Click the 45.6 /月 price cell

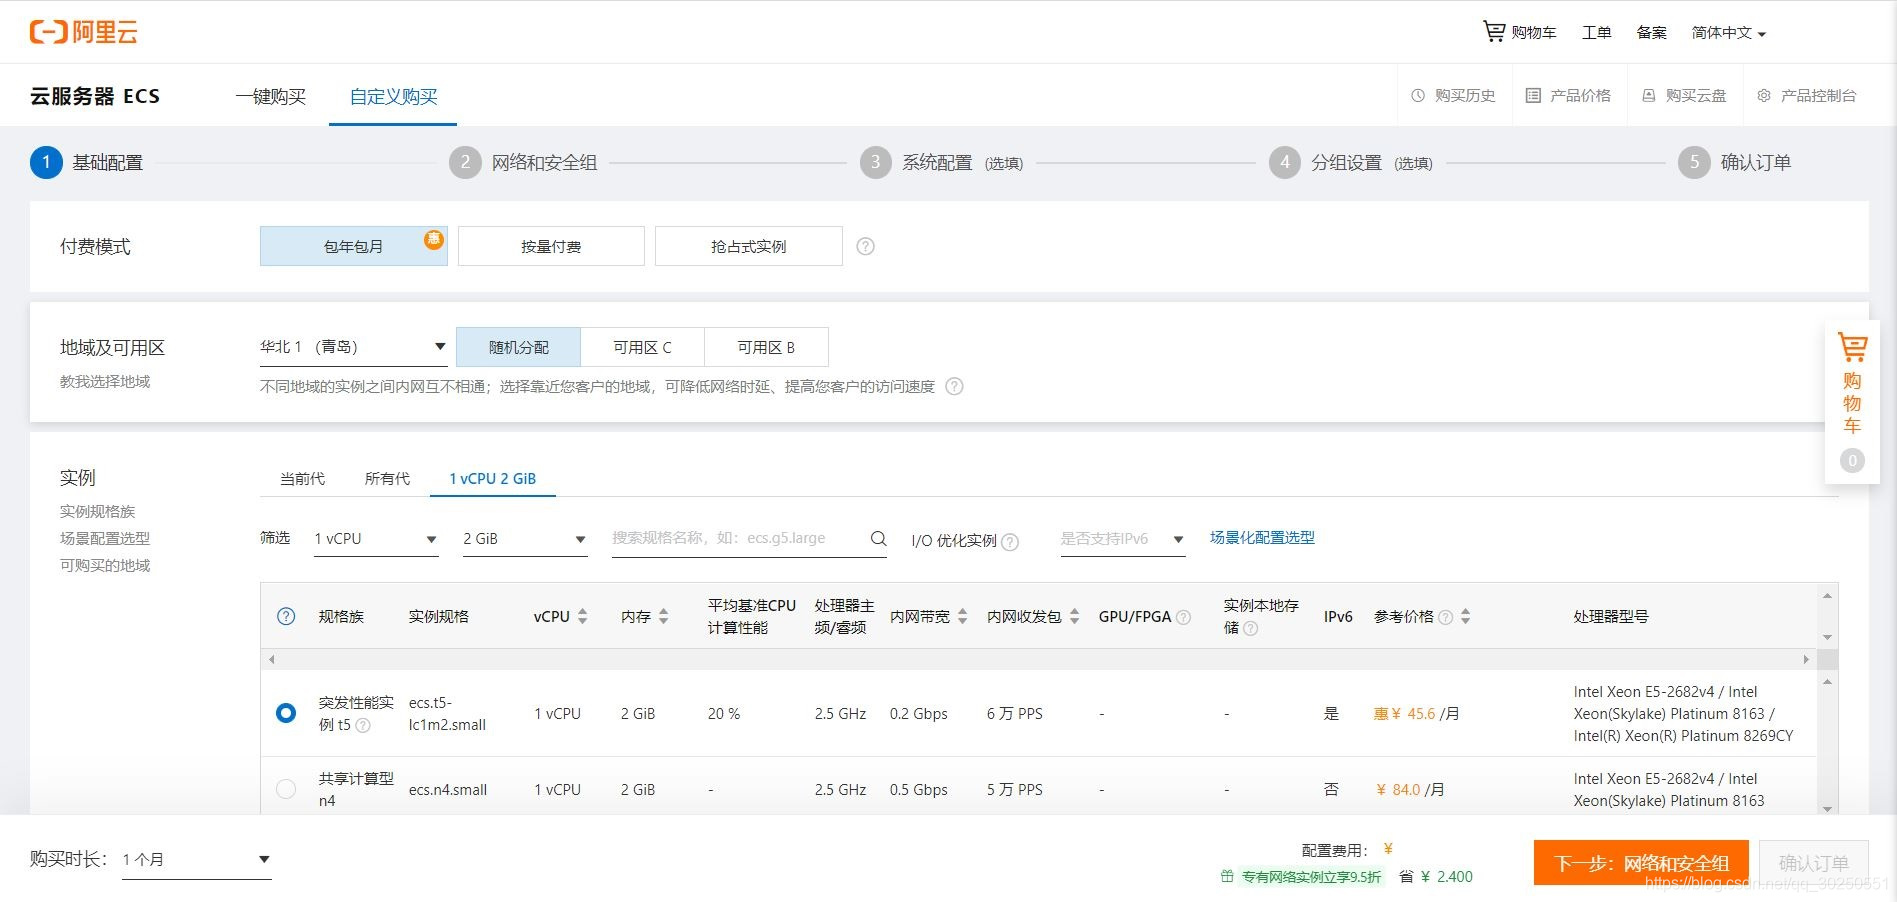(x=1416, y=714)
